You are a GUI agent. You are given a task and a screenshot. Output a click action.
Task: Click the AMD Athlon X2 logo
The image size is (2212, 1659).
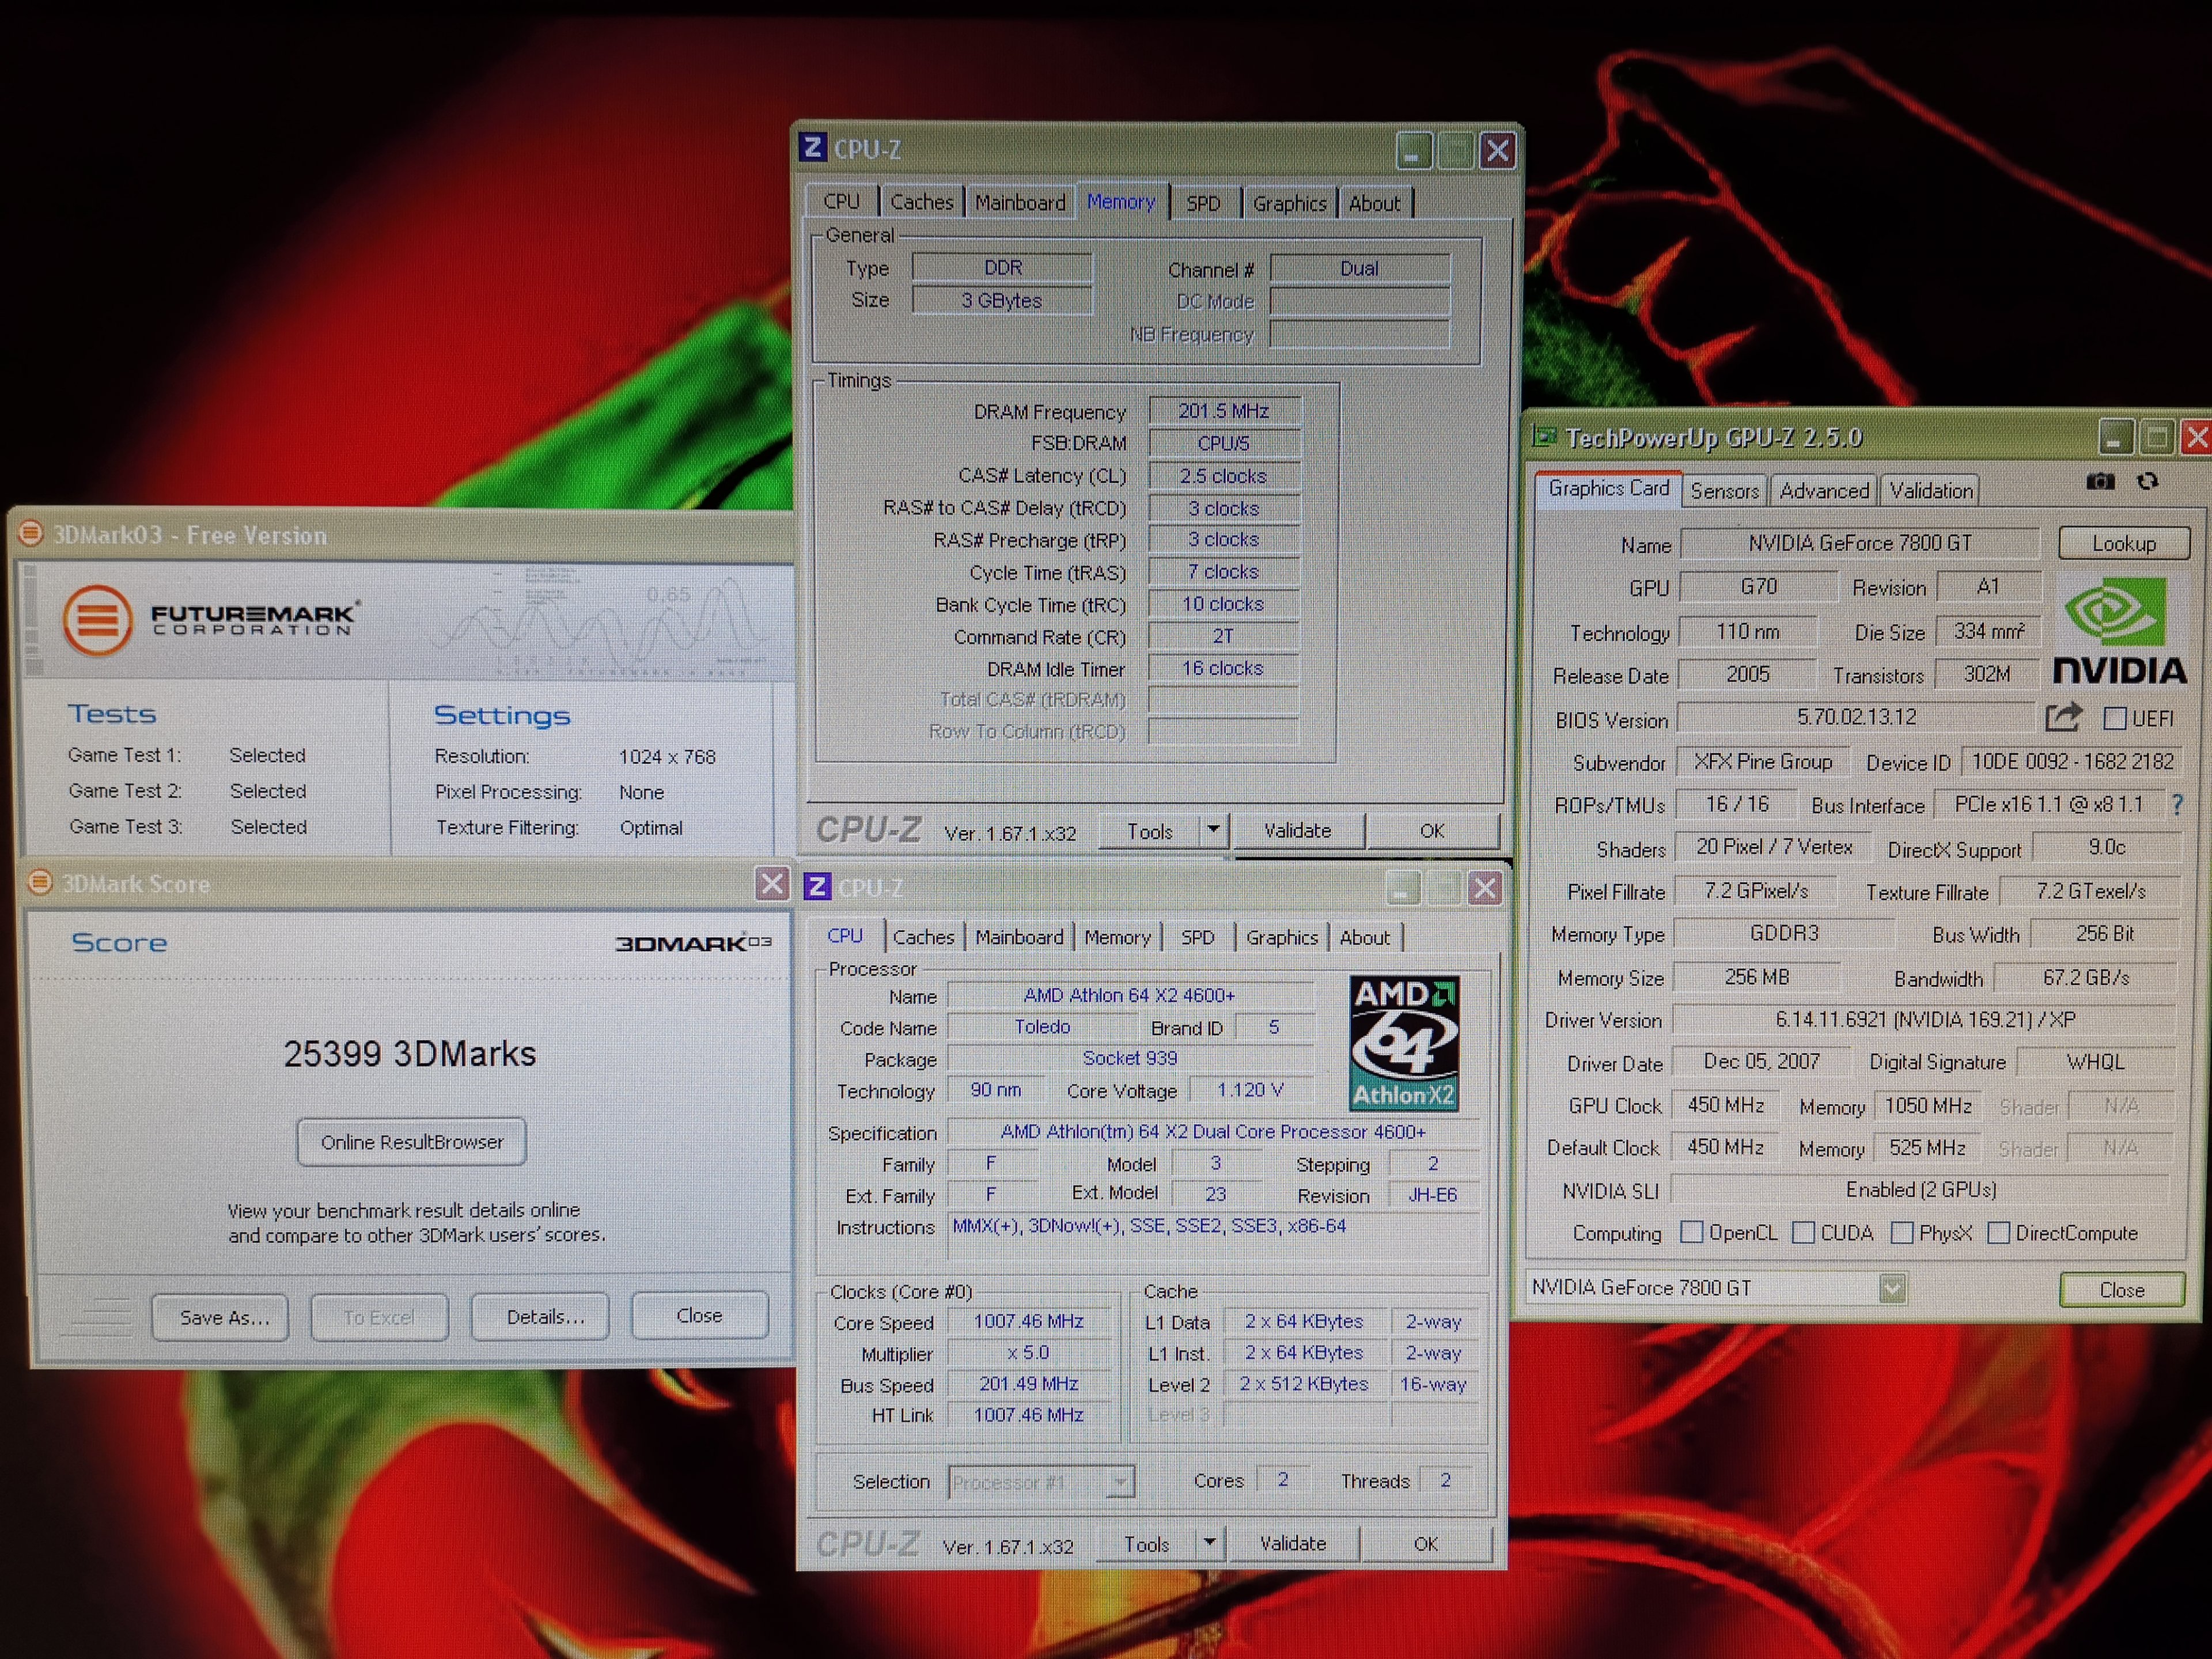1403,1044
